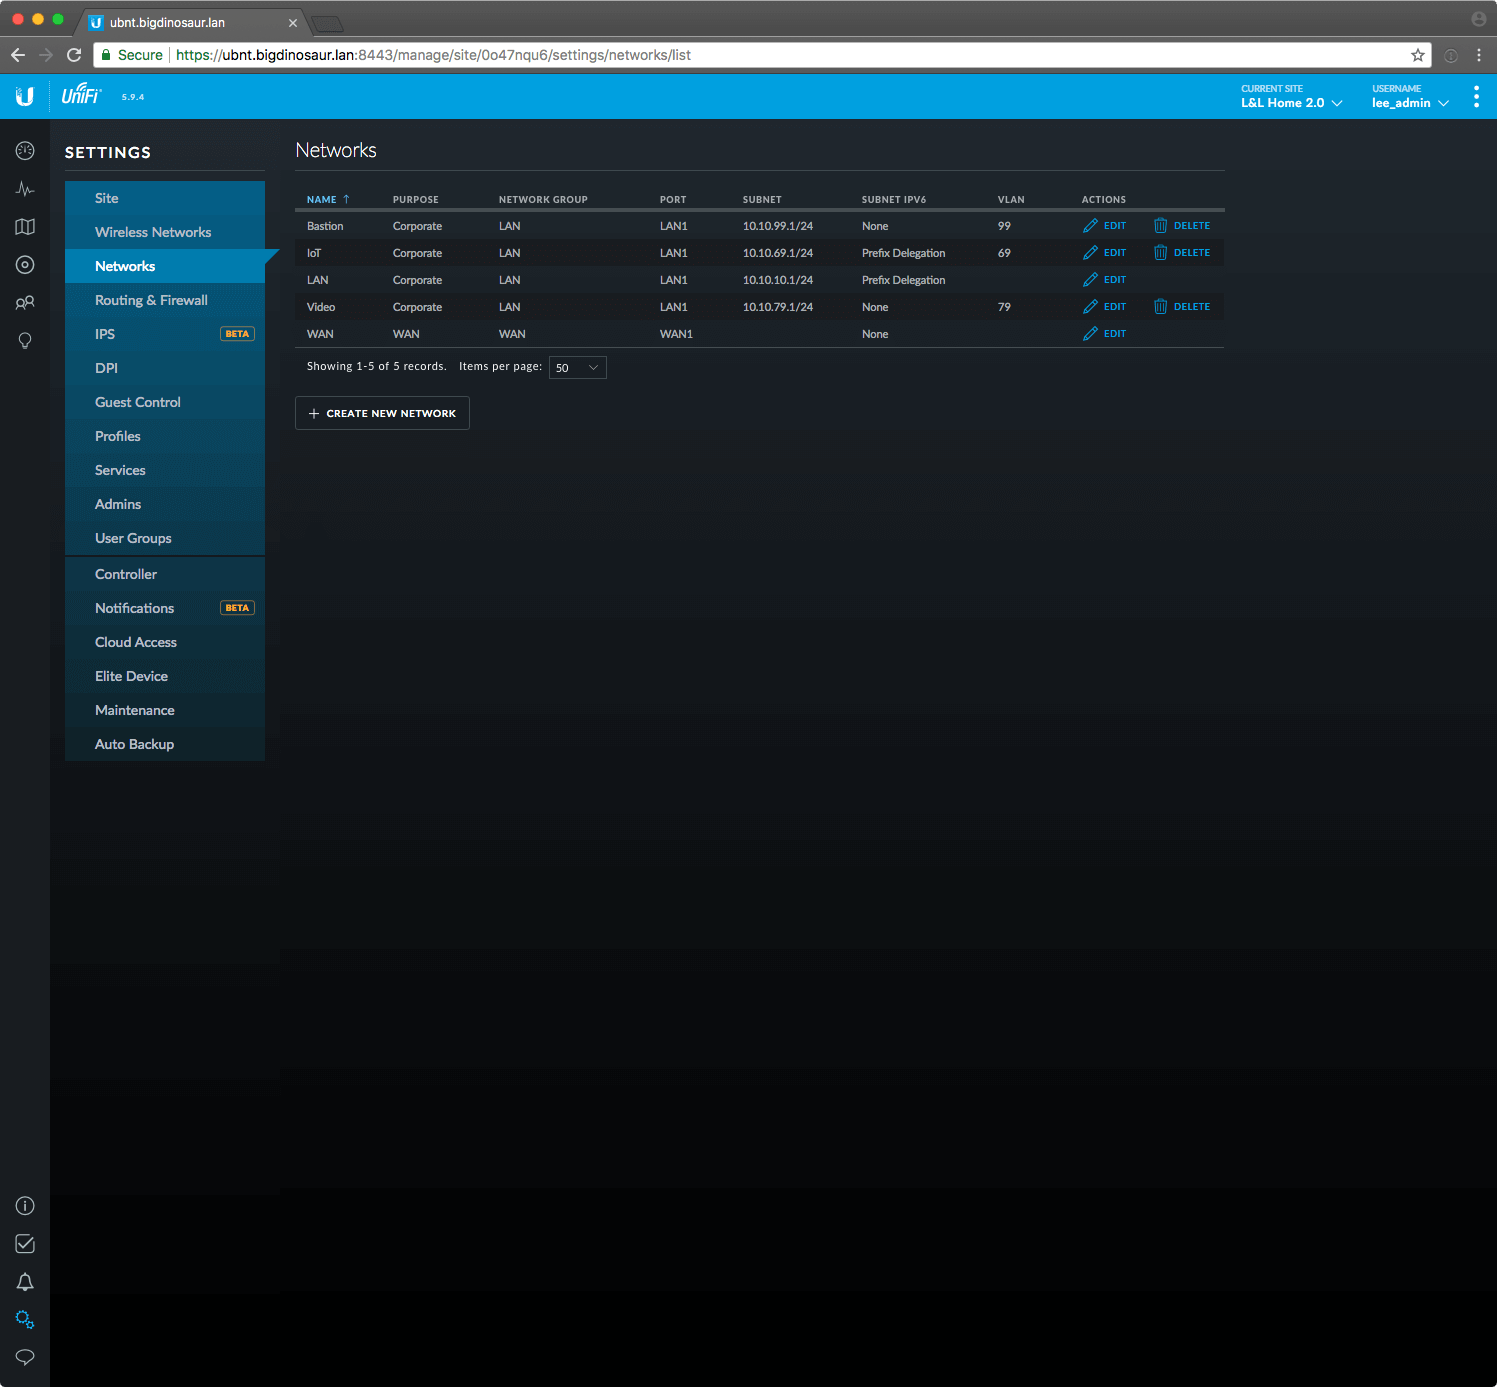Image resolution: width=1497 pixels, height=1387 pixels.
Task: Open the Insights lightbulb icon
Action: [x=25, y=341]
